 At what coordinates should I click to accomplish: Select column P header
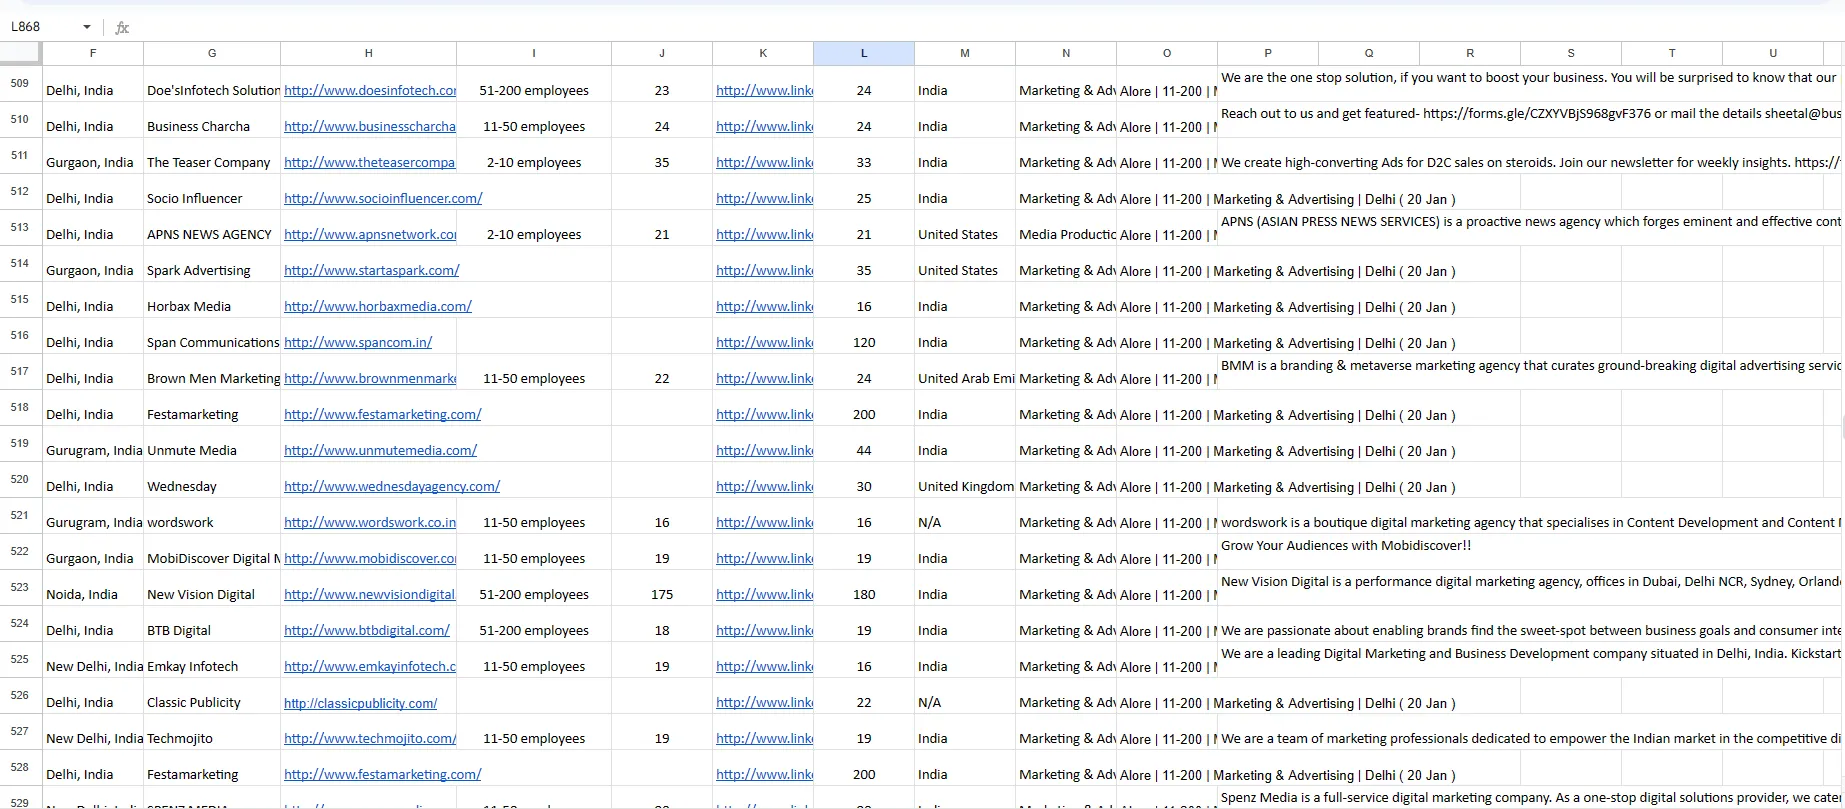pyautogui.click(x=1267, y=53)
